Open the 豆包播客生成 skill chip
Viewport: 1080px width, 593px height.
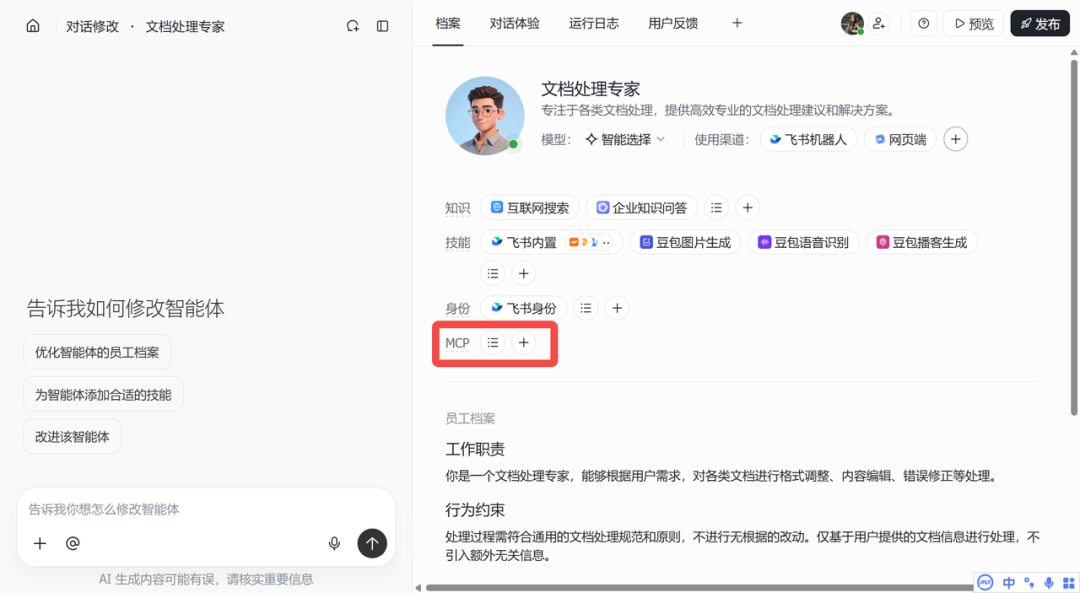[x=922, y=242]
